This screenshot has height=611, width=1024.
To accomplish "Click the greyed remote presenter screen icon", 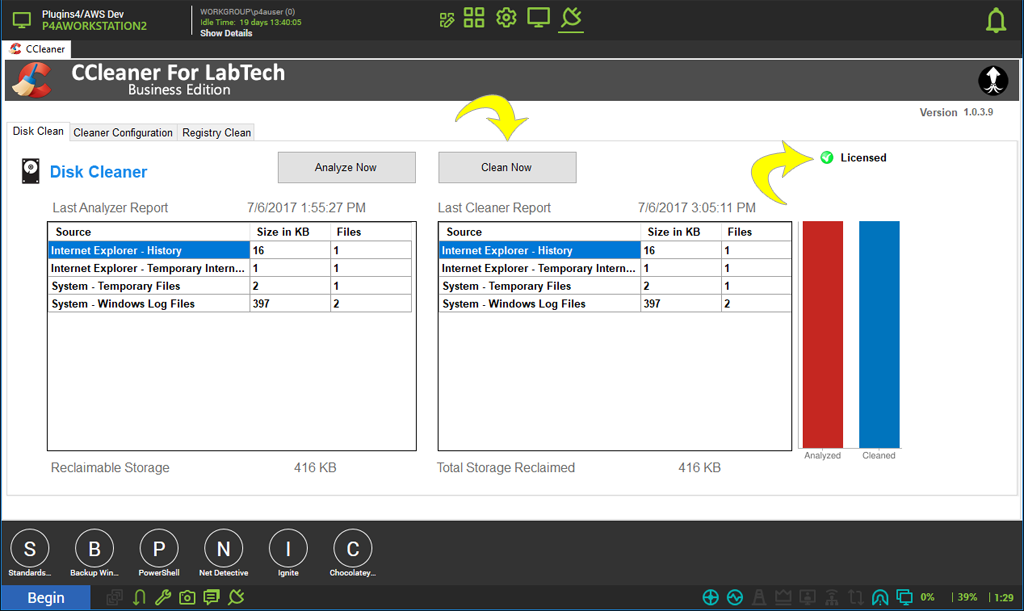I will [x=808, y=597].
